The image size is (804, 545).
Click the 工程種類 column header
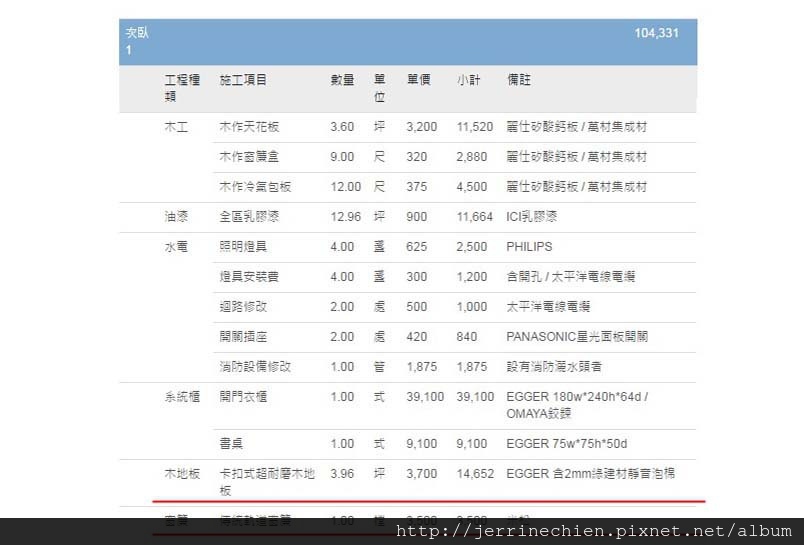tap(182, 88)
